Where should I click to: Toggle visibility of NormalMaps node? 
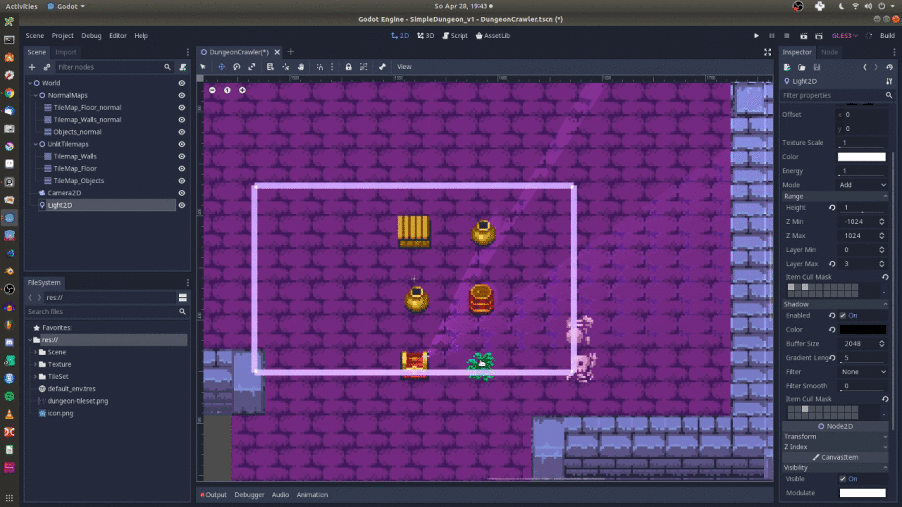tap(182, 96)
